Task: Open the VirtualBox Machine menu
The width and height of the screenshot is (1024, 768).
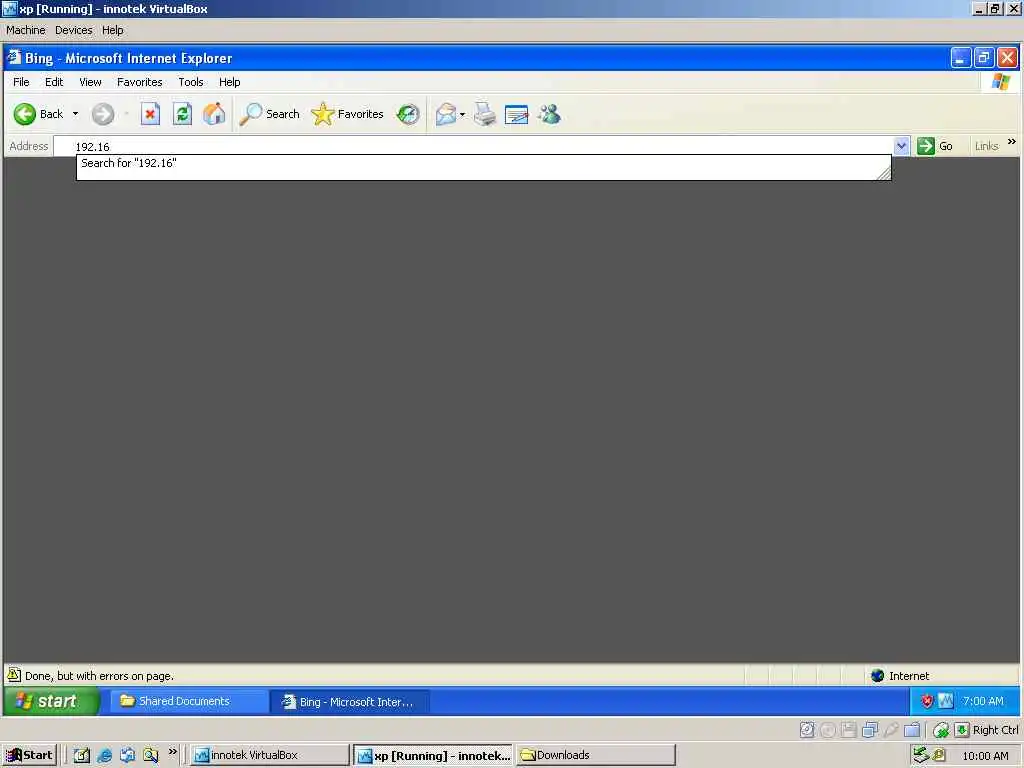Action: pyautogui.click(x=25, y=30)
